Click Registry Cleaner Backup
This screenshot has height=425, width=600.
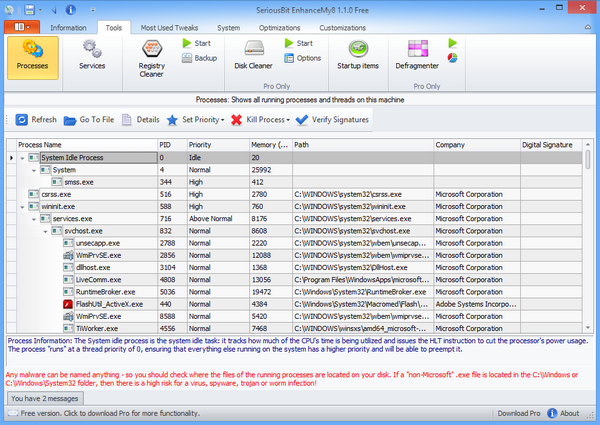coord(199,58)
